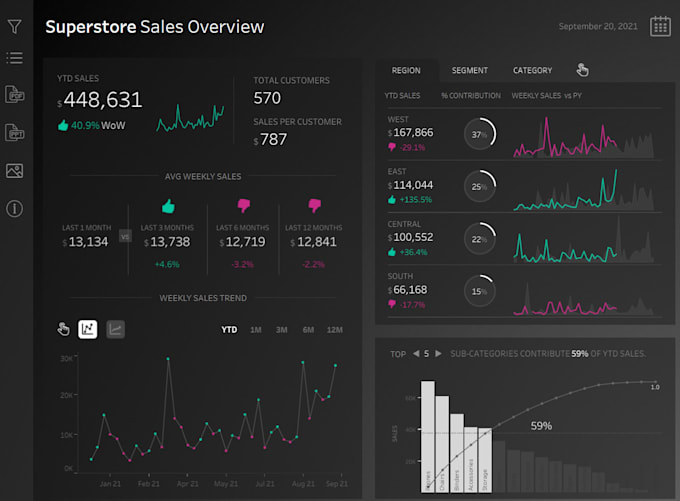Click the Weekly Sales vs PY column header
The image size is (680, 501).
tap(546, 95)
